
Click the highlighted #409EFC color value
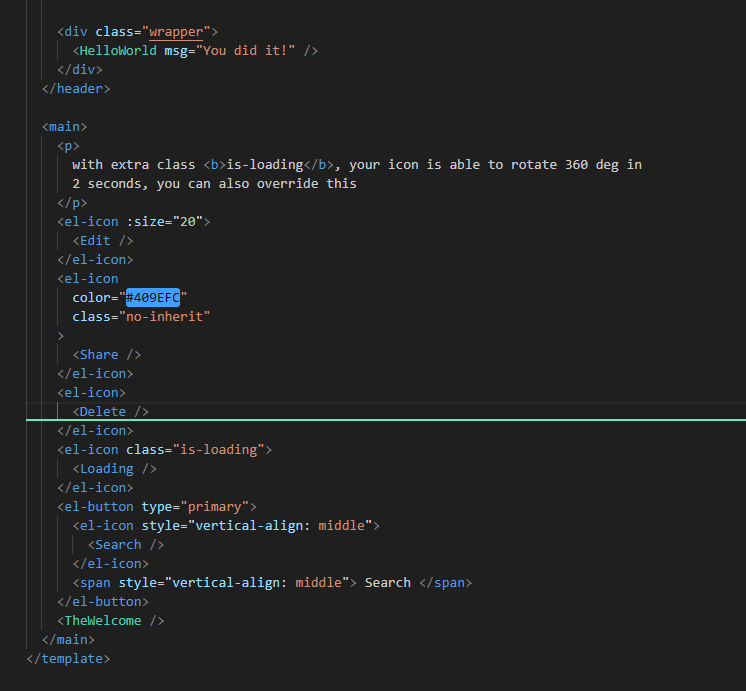click(x=153, y=297)
